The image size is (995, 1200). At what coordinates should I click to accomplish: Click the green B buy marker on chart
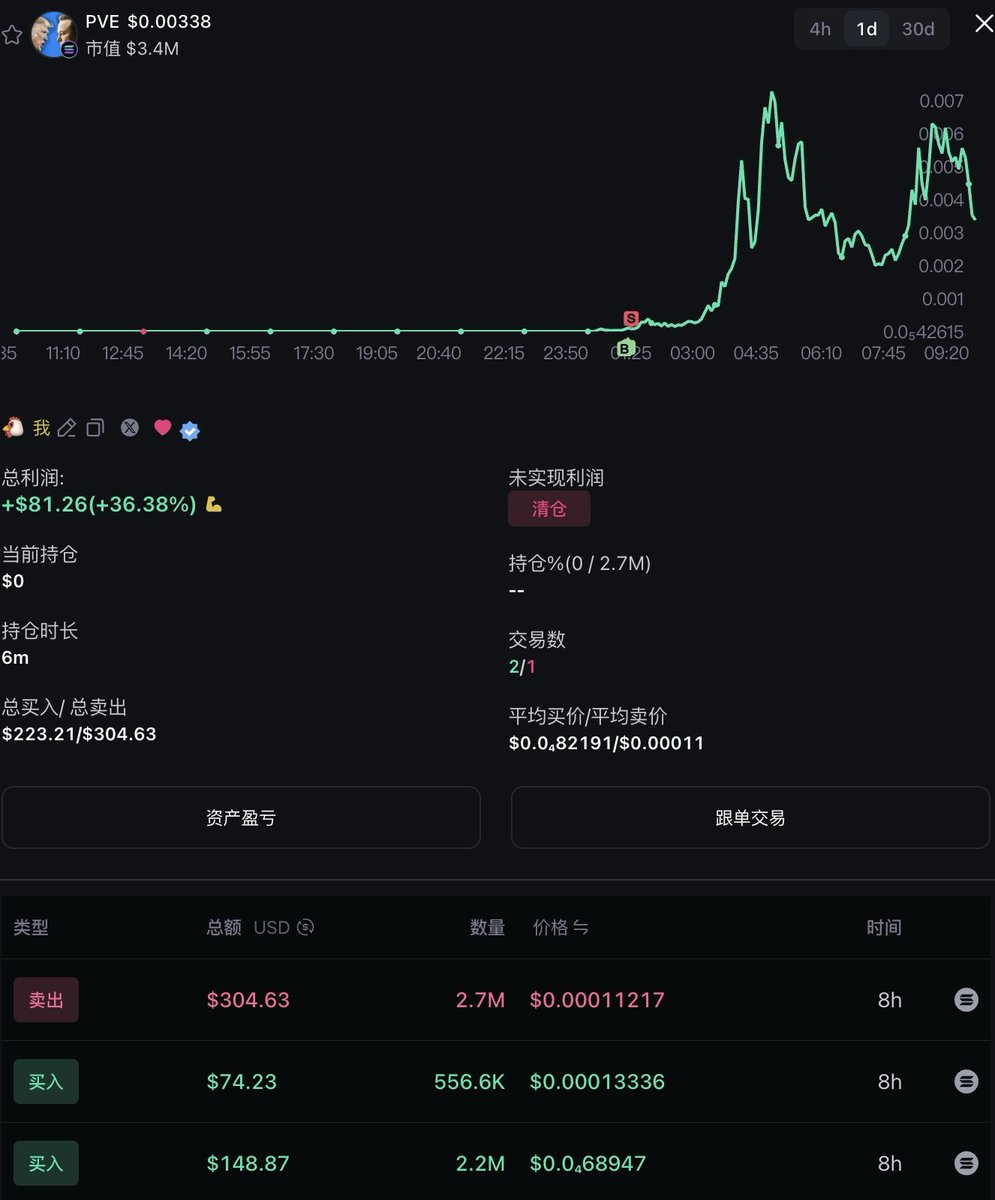click(x=625, y=348)
